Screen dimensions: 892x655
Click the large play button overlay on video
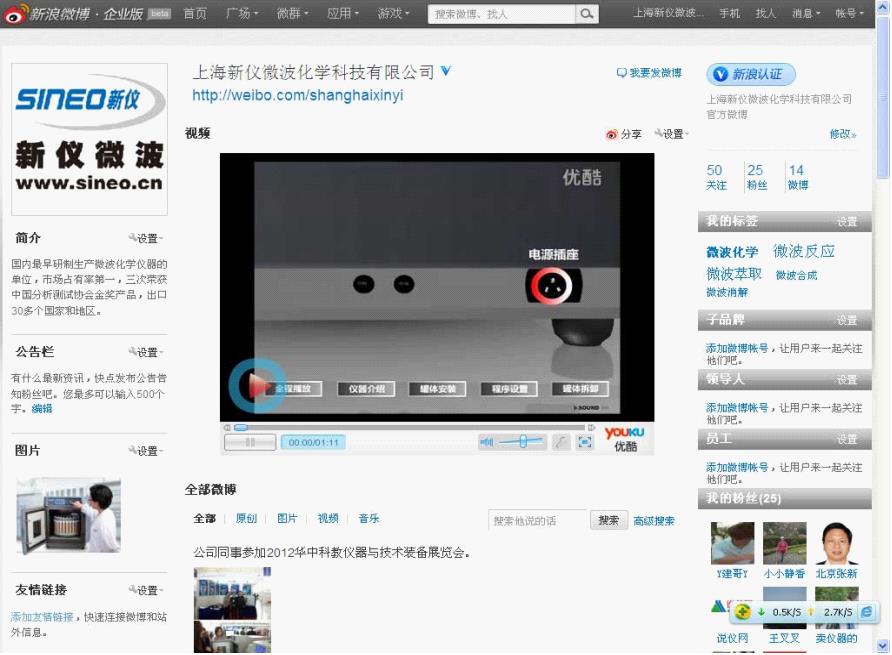pos(256,385)
